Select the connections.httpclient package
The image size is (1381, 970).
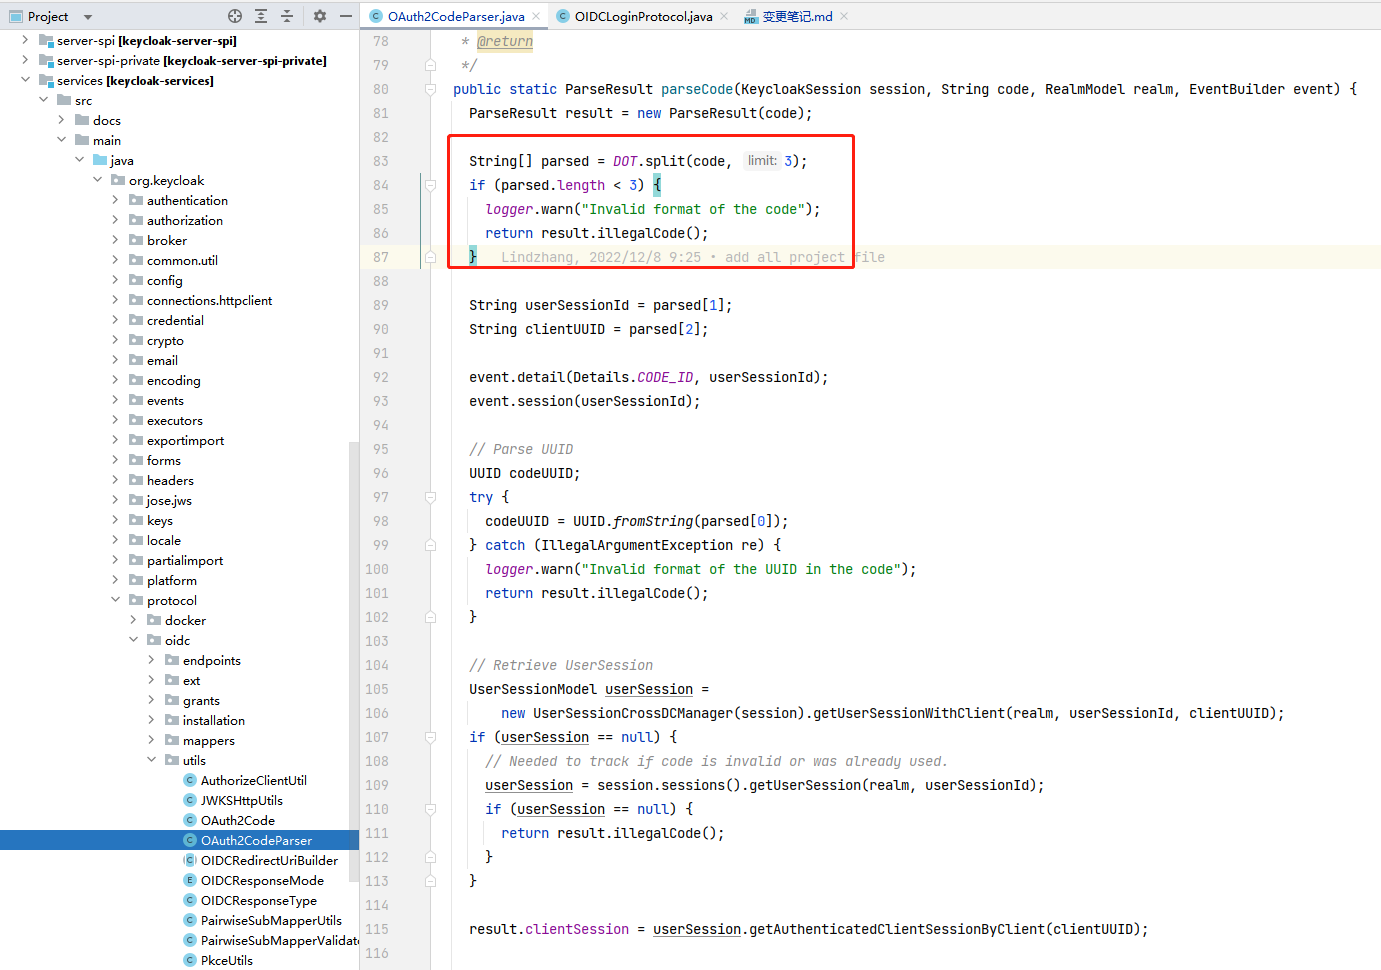tap(209, 300)
